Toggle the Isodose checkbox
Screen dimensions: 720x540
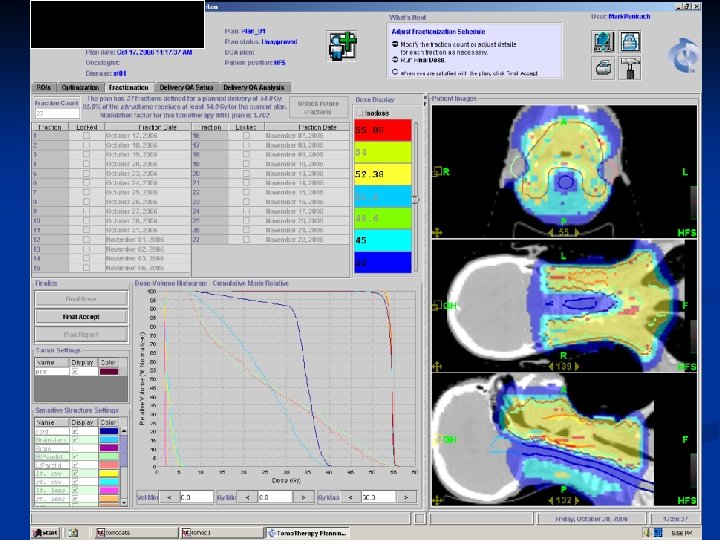coord(360,113)
